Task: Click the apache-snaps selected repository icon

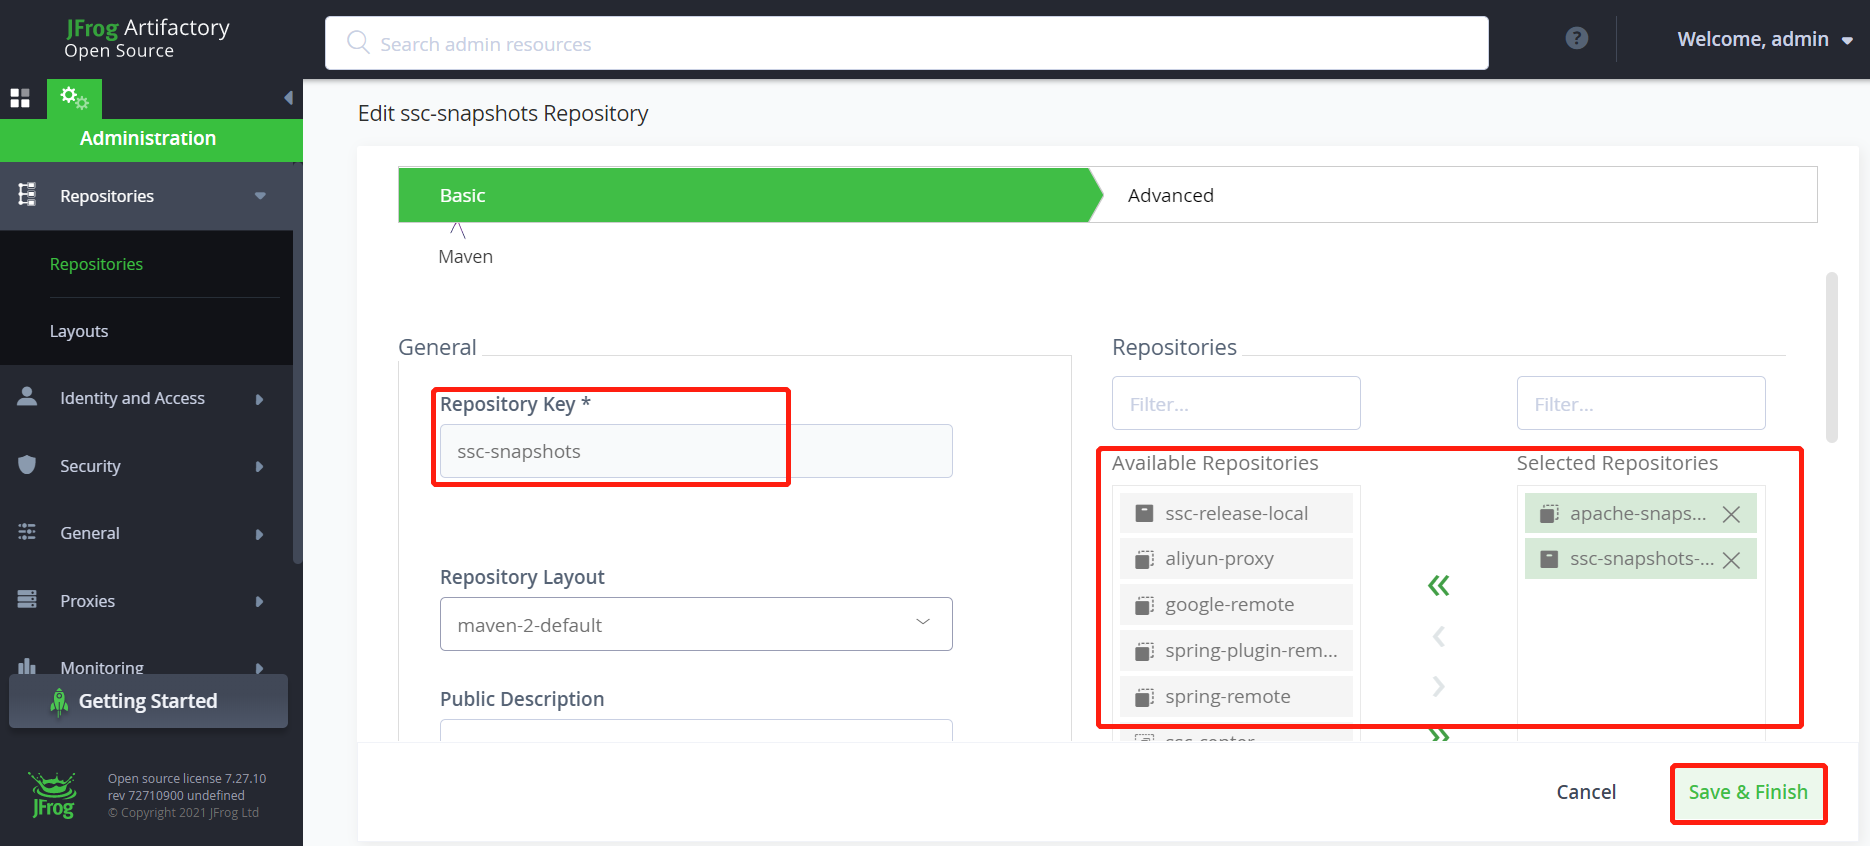Action: pyautogui.click(x=1549, y=513)
